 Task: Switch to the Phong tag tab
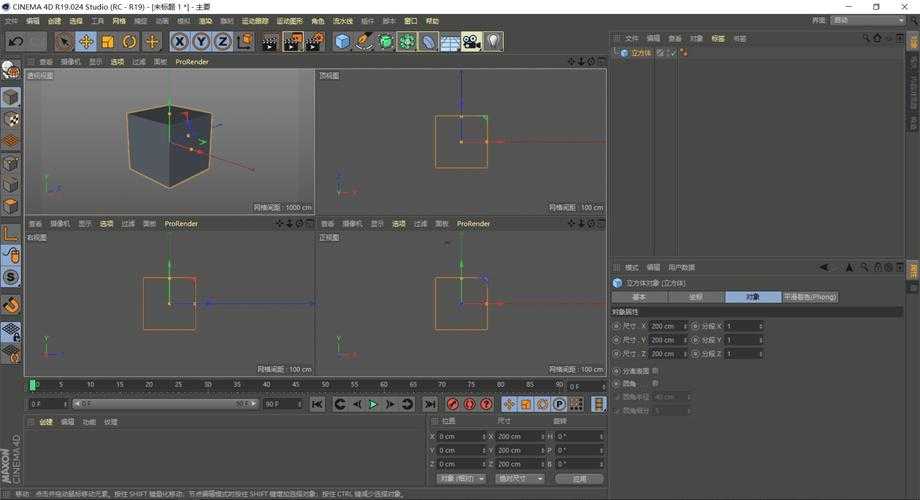[810, 297]
